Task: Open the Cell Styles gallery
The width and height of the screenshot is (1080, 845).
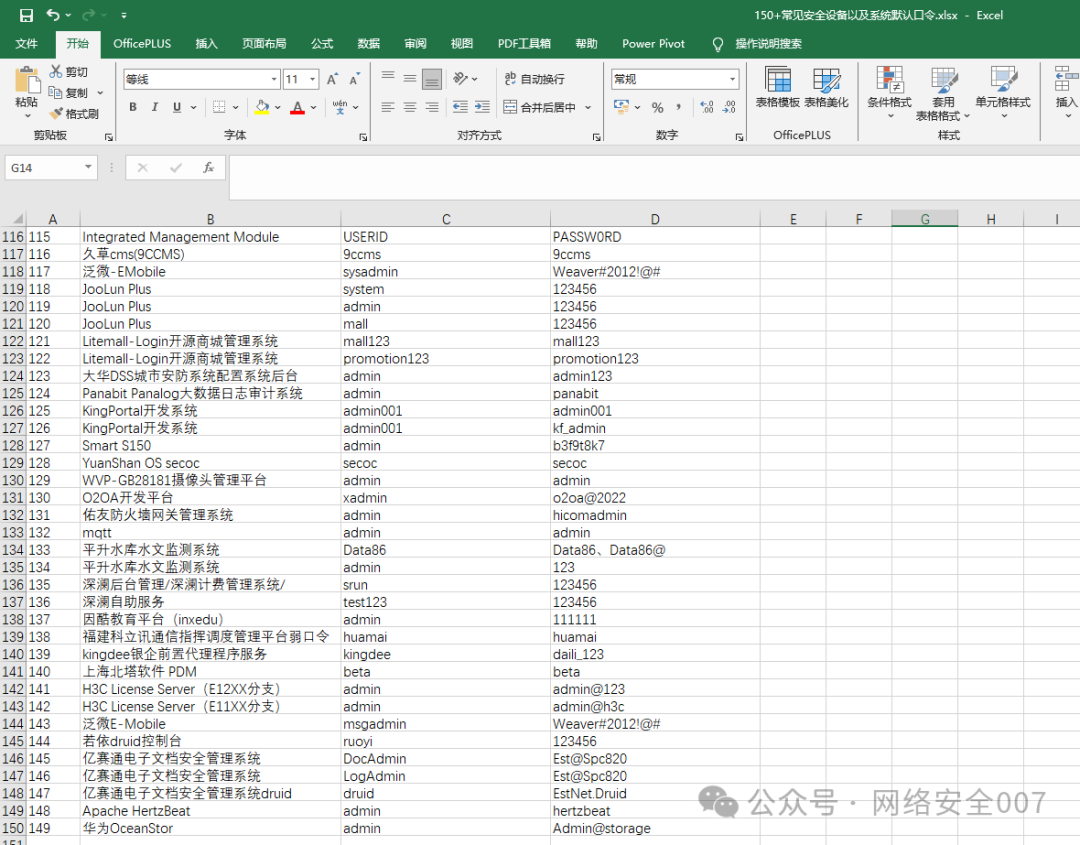Action: pos(1003,93)
